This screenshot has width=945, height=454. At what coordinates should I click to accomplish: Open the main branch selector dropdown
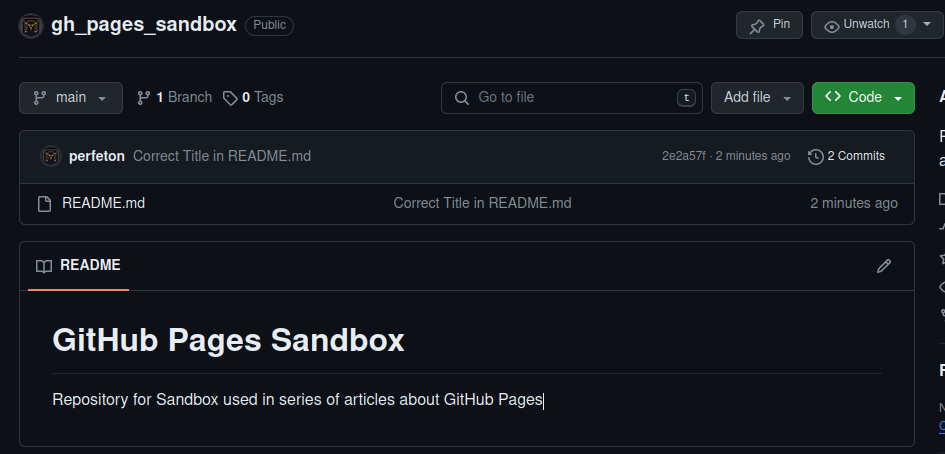point(71,98)
